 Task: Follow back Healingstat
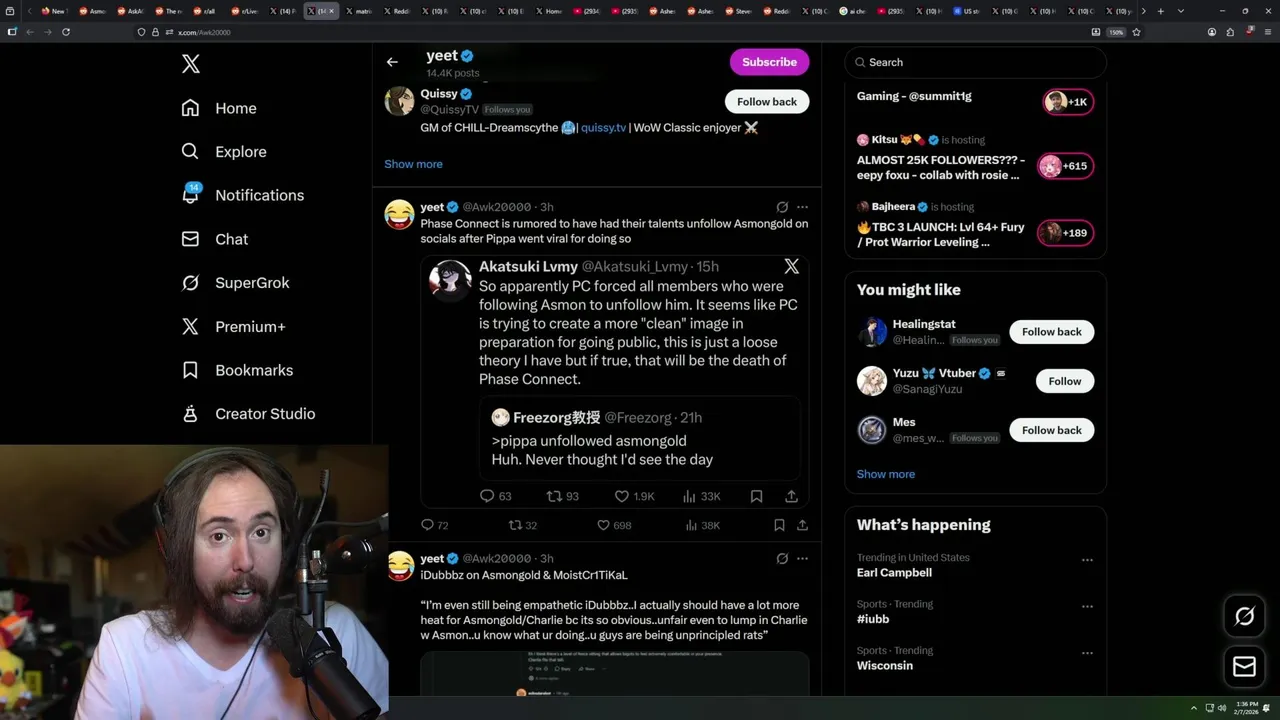coord(1051,332)
